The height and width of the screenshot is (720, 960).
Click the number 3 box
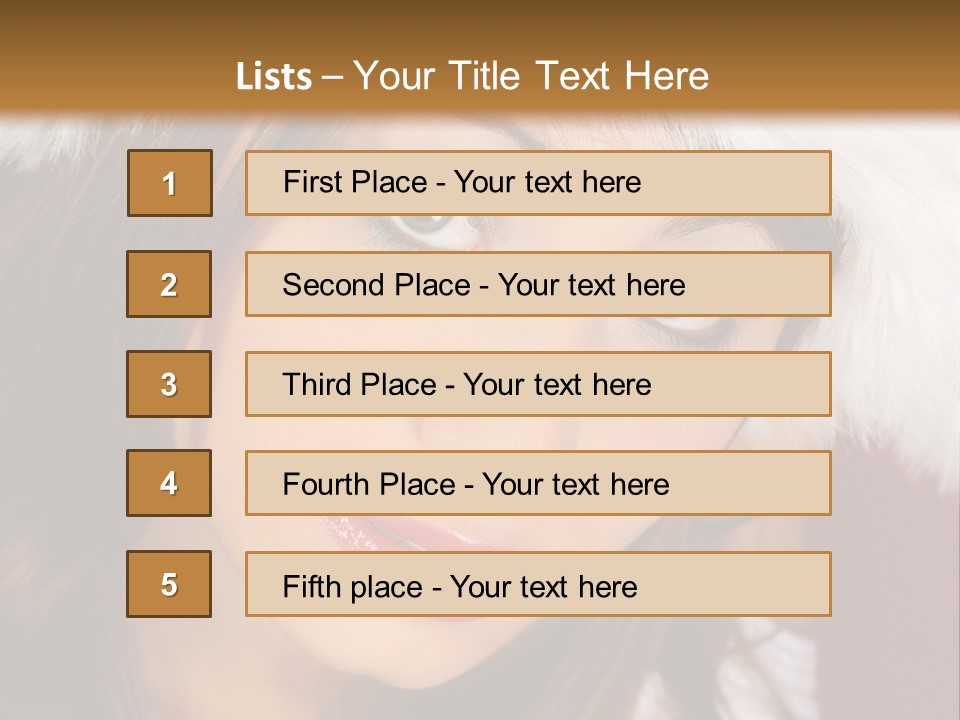169,384
